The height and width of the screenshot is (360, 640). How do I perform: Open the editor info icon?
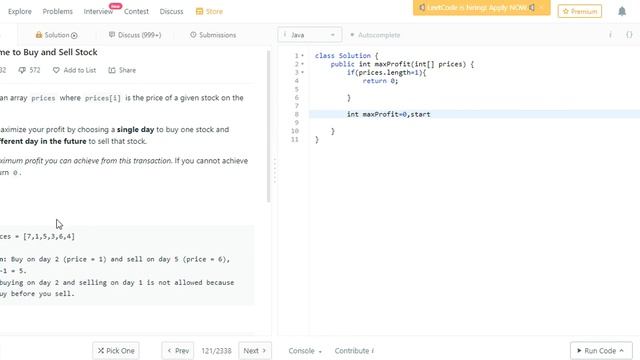(x=610, y=35)
